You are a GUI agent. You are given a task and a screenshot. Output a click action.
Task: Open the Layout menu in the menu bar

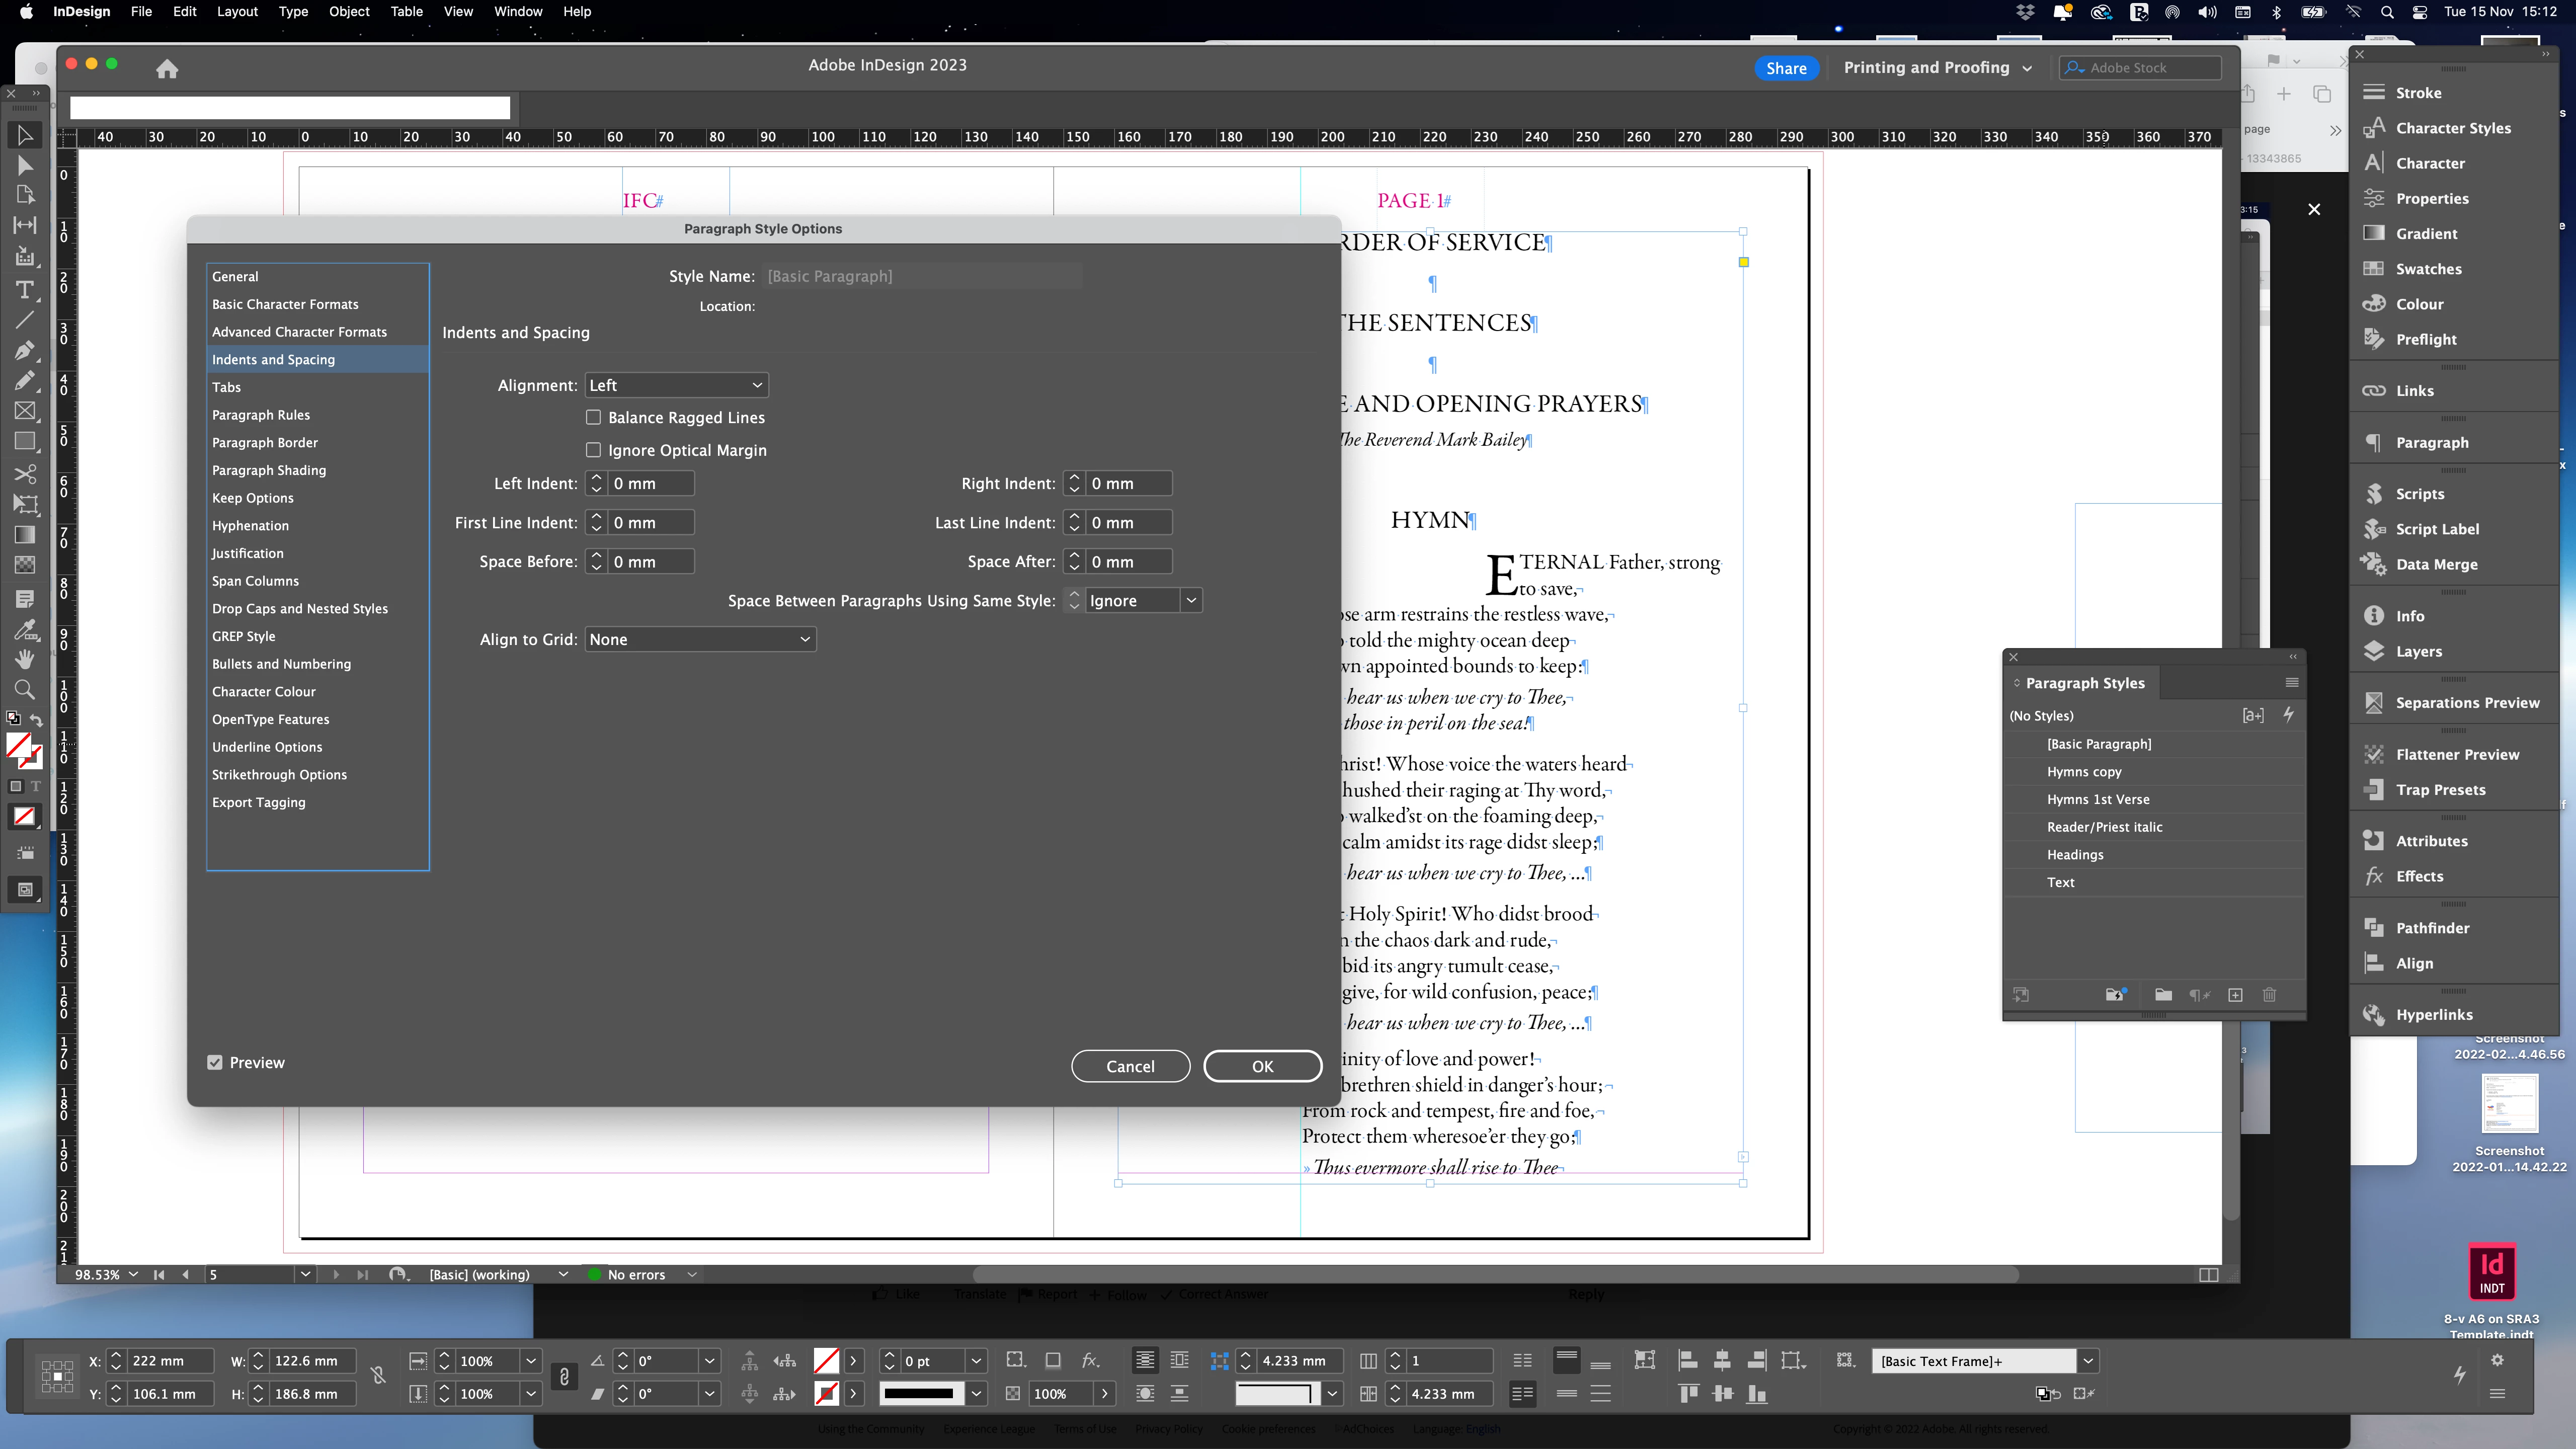pyautogui.click(x=237, y=12)
